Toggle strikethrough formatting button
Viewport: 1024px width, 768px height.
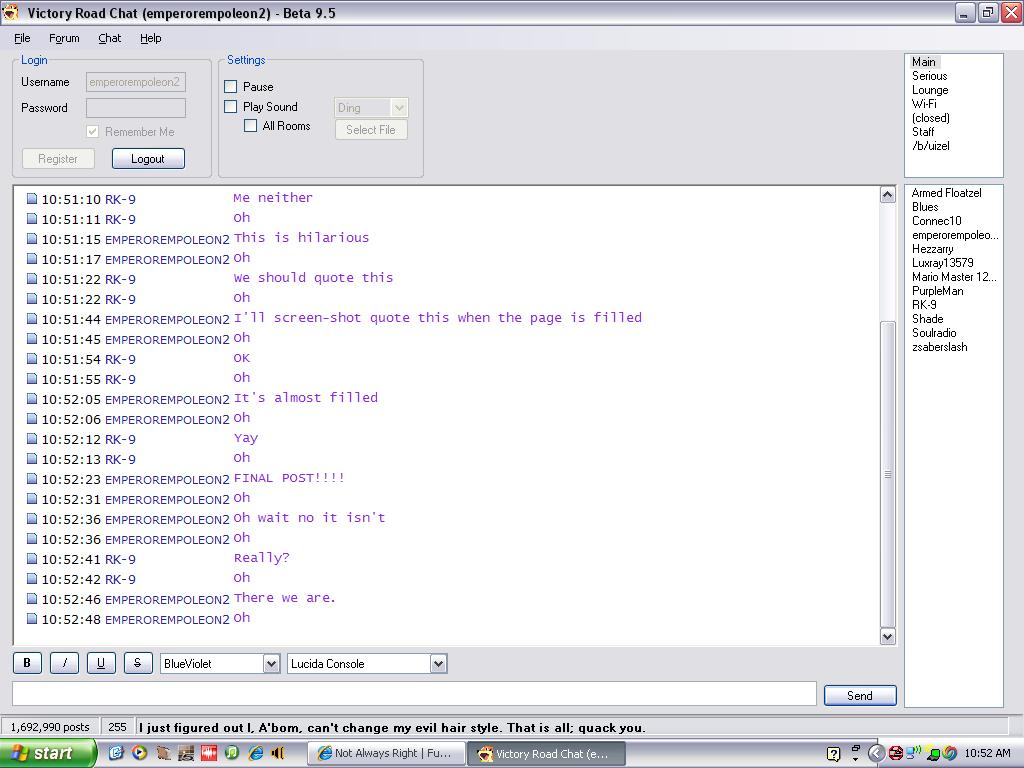137,663
